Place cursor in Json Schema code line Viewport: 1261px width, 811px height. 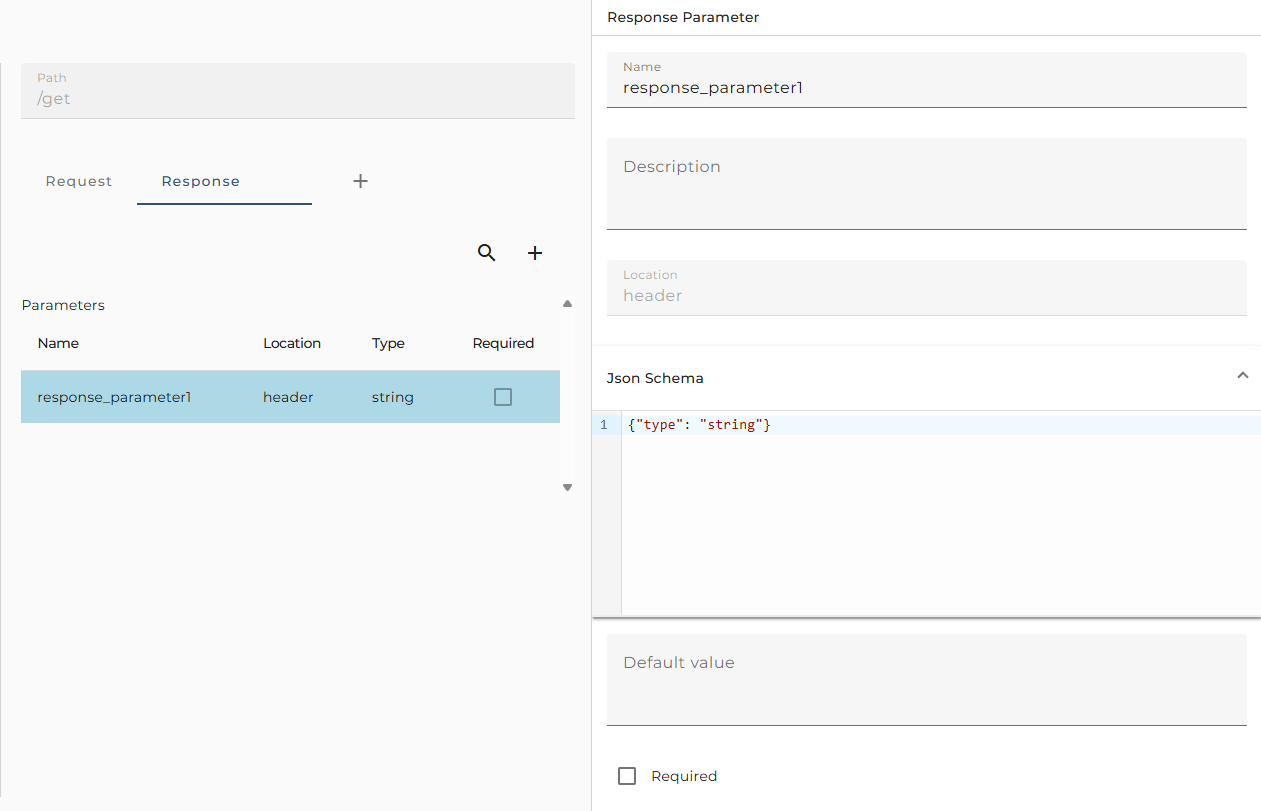click(x=941, y=425)
